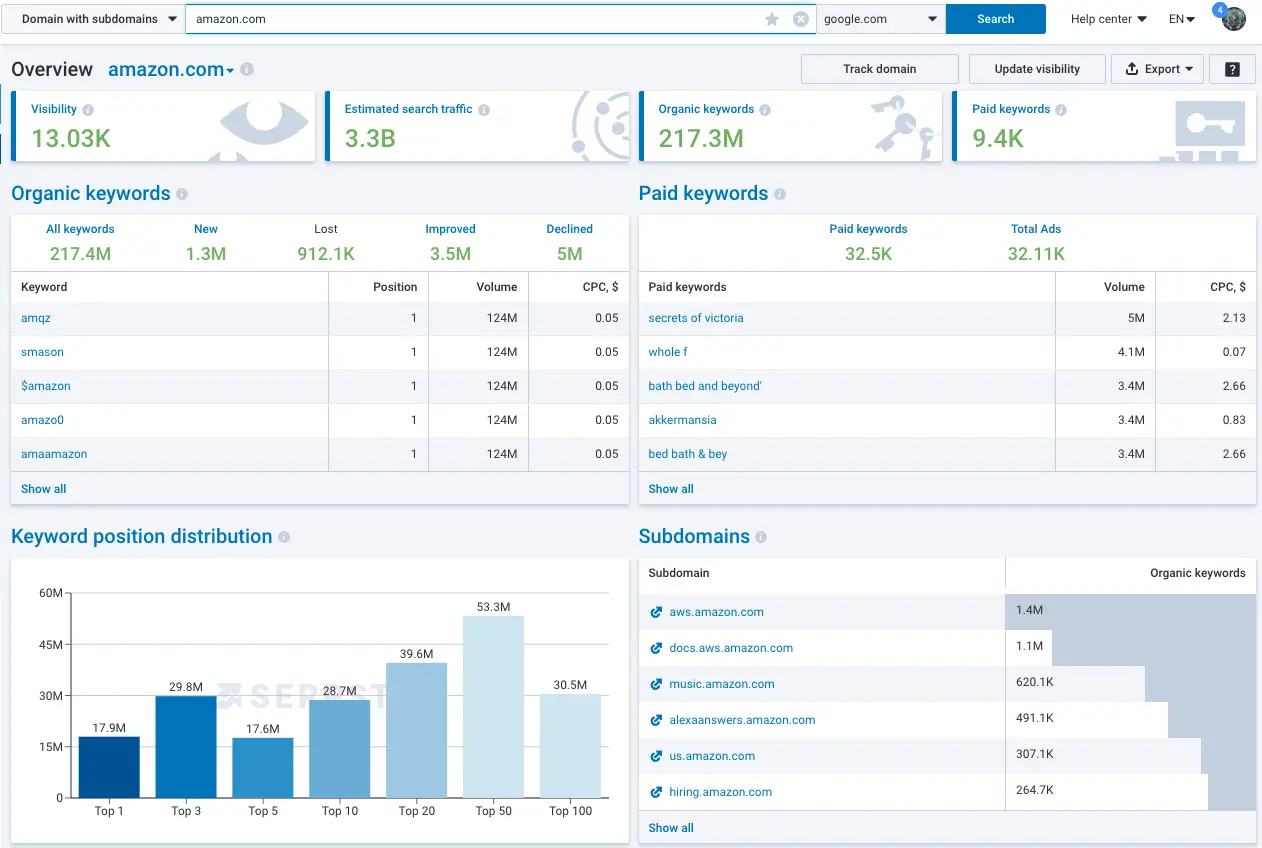Open the hiring.amazon.com subdomain link
Viewport: 1262px width, 848px height.
pyautogui.click(x=720, y=792)
